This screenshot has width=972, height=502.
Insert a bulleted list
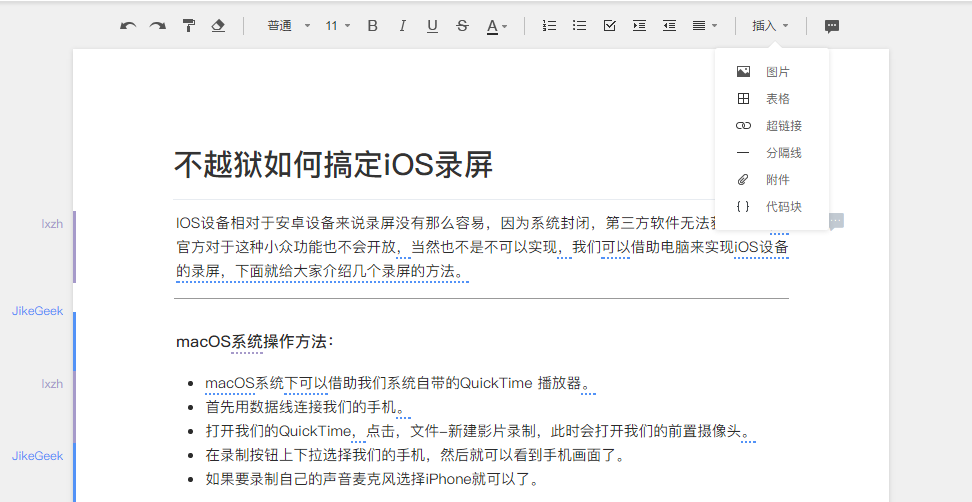pos(579,26)
